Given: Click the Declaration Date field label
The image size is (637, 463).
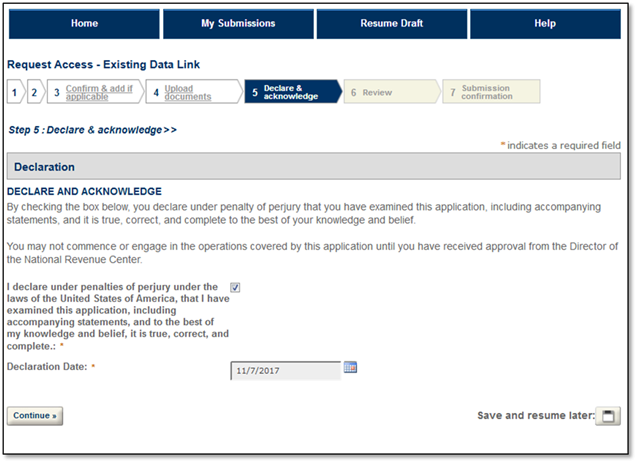Looking at the screenshot, I should [x=49, y=367].
